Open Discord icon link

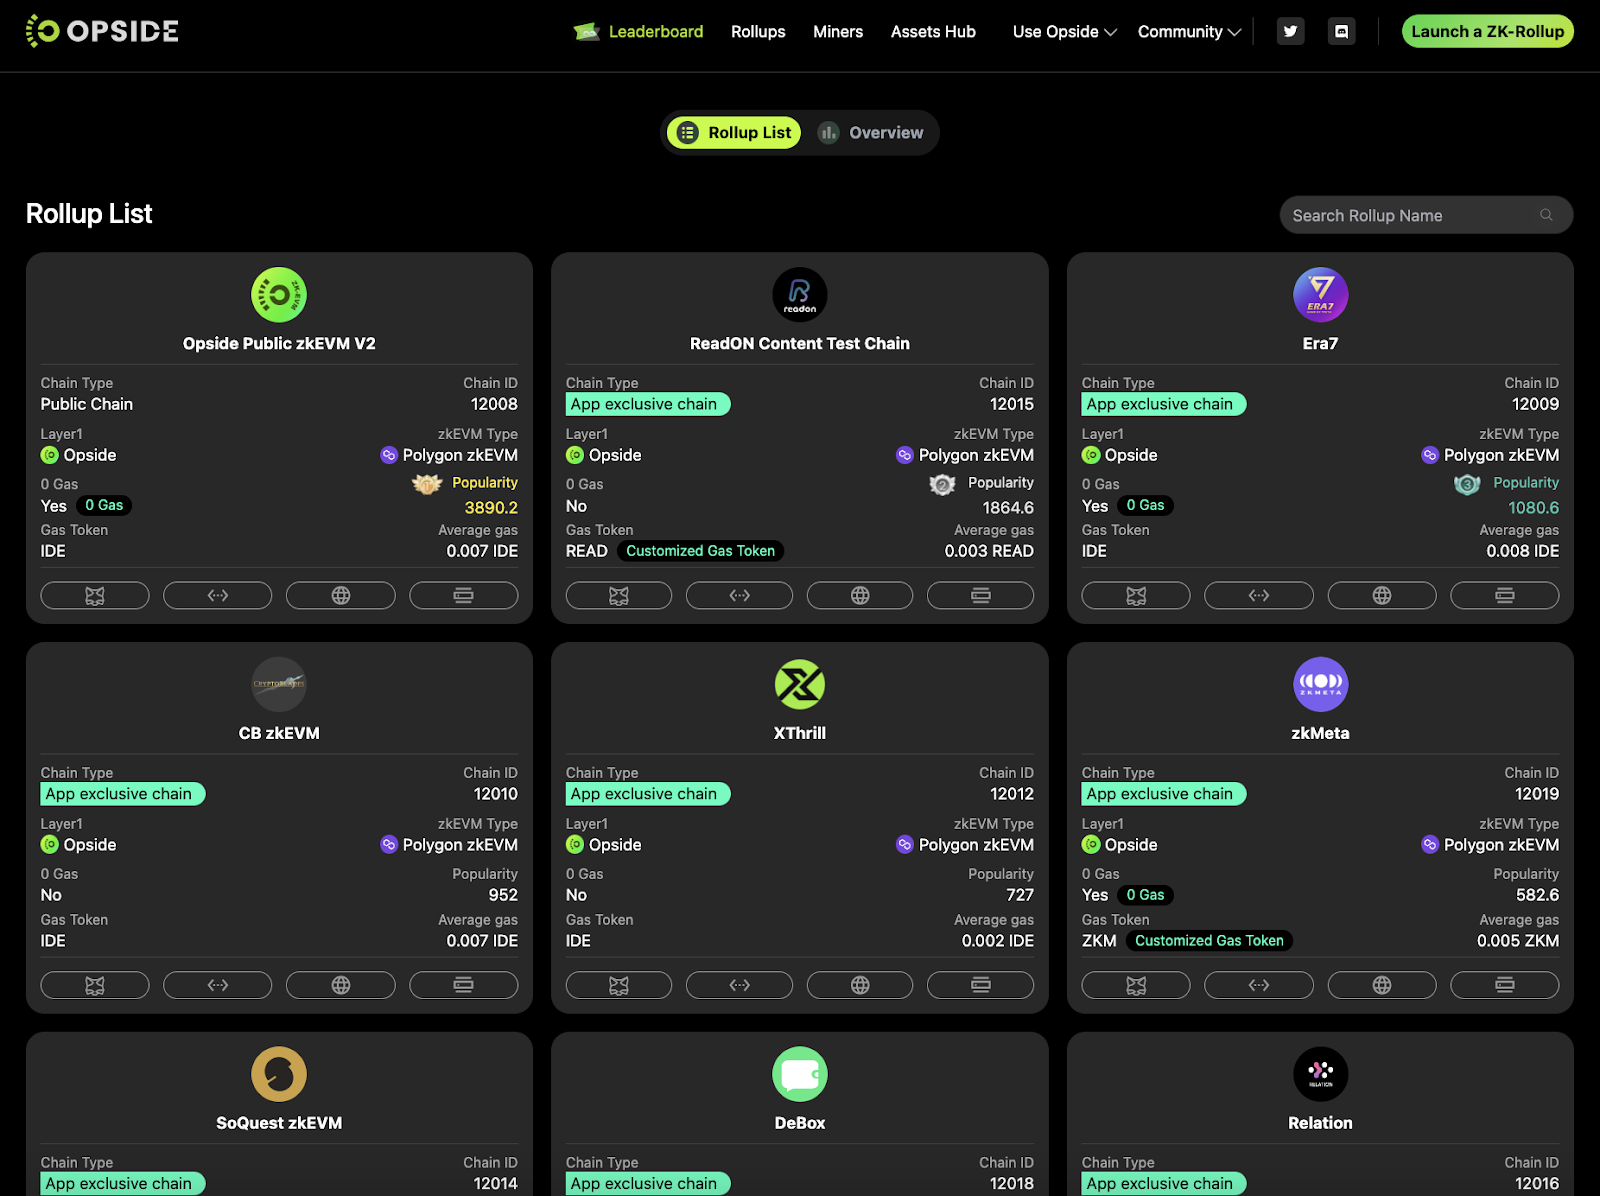tap(1342, 32)
